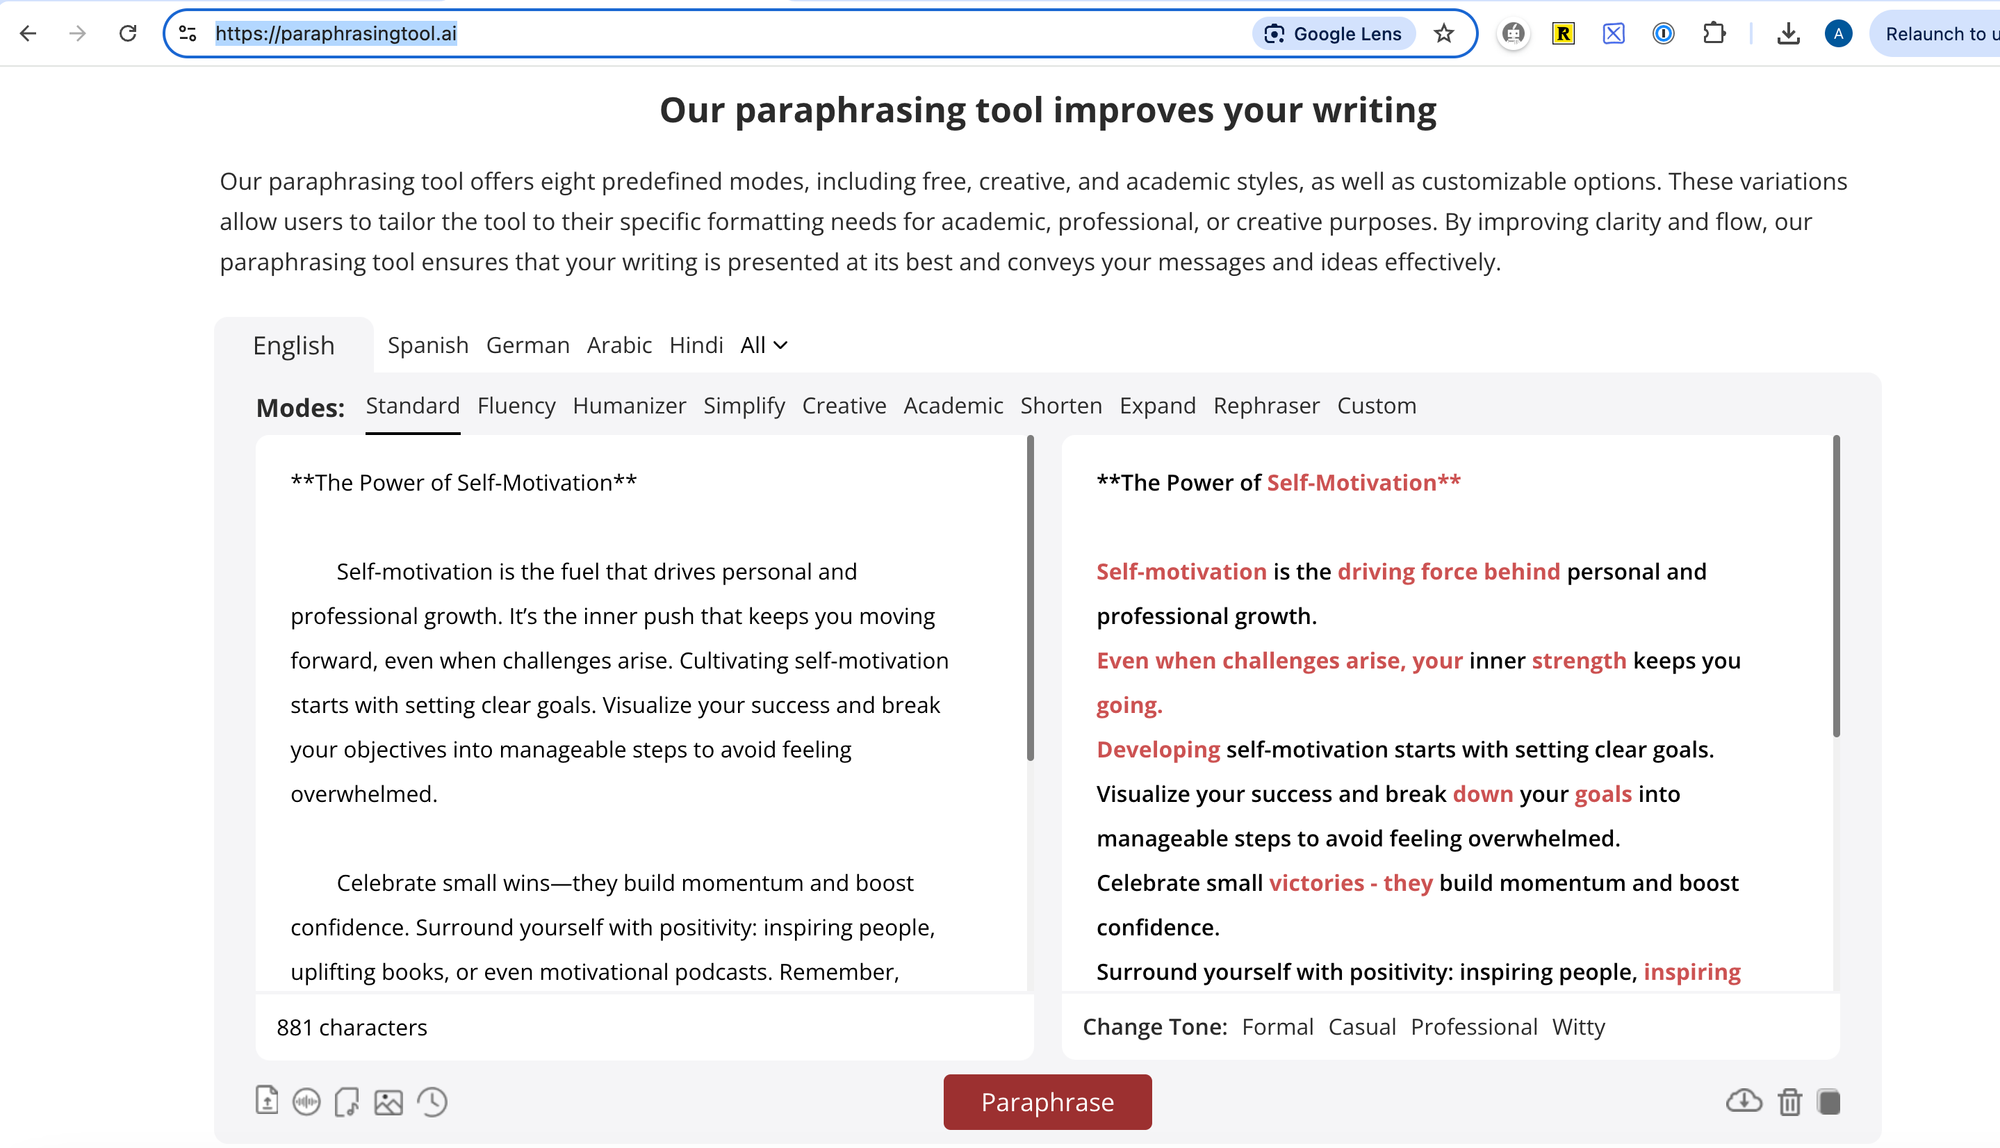Select the Humanizer paraphrasing mode

pyautogui.click(x=629, y=405)
